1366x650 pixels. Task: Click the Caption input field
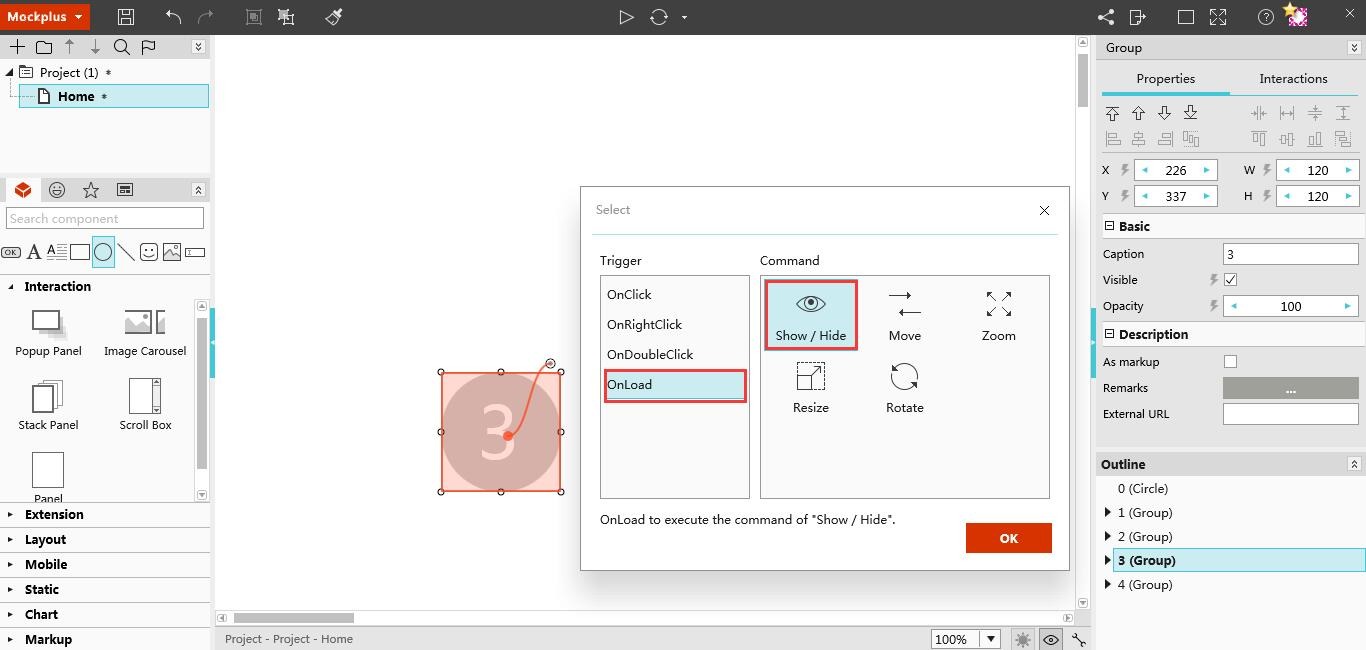pos(1290,254)
